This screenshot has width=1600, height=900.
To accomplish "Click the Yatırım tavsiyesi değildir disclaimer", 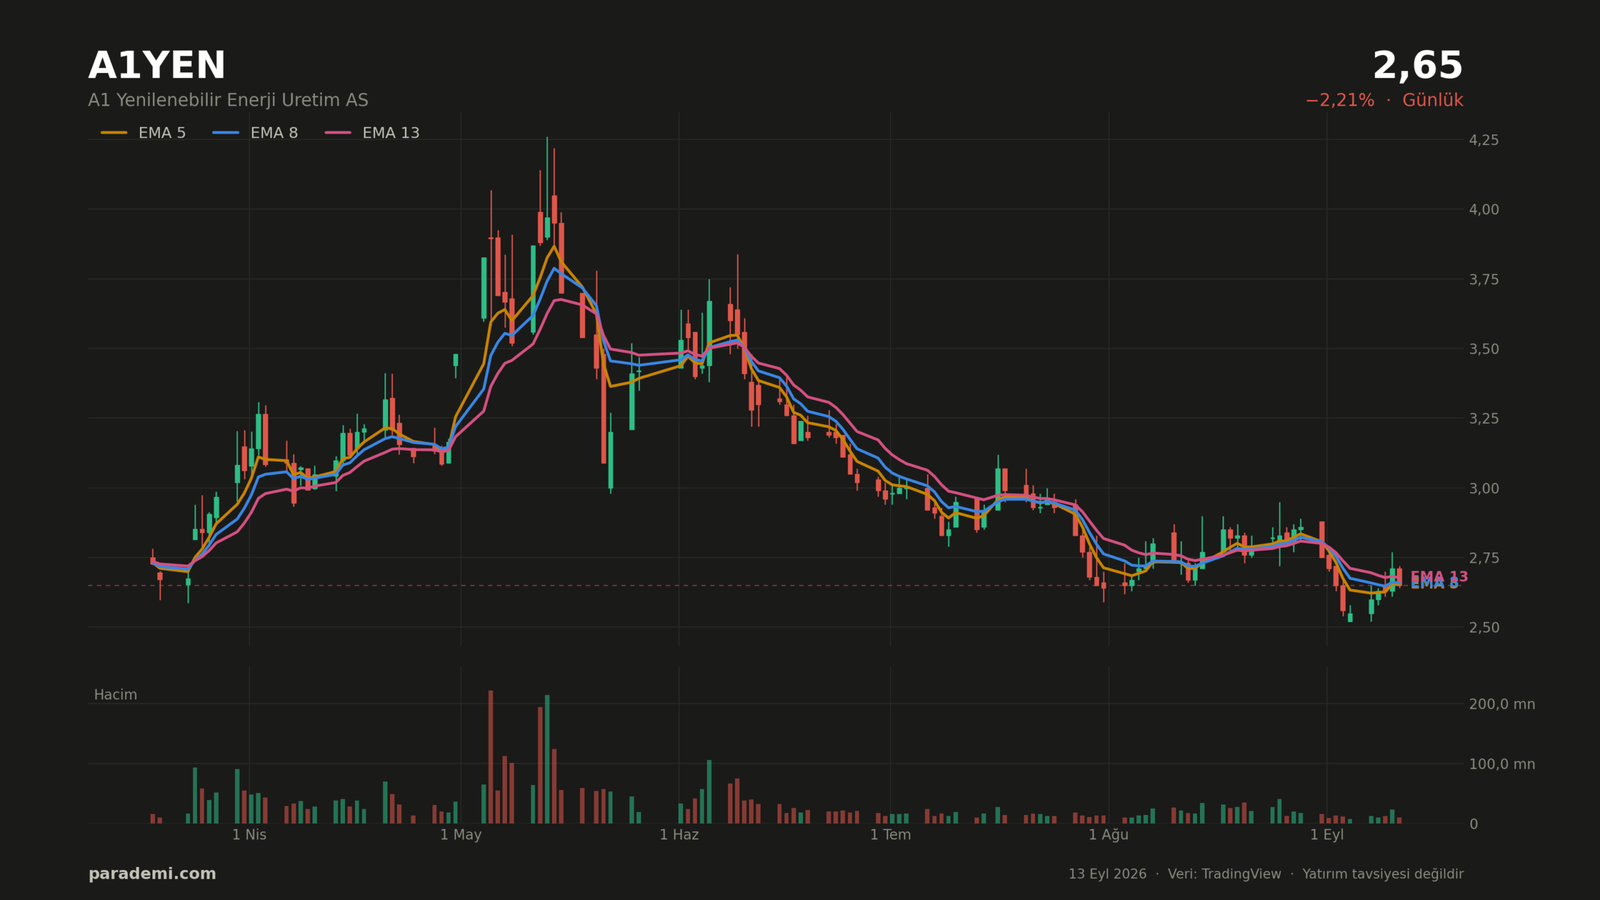I will click(x=1383, y=874).
